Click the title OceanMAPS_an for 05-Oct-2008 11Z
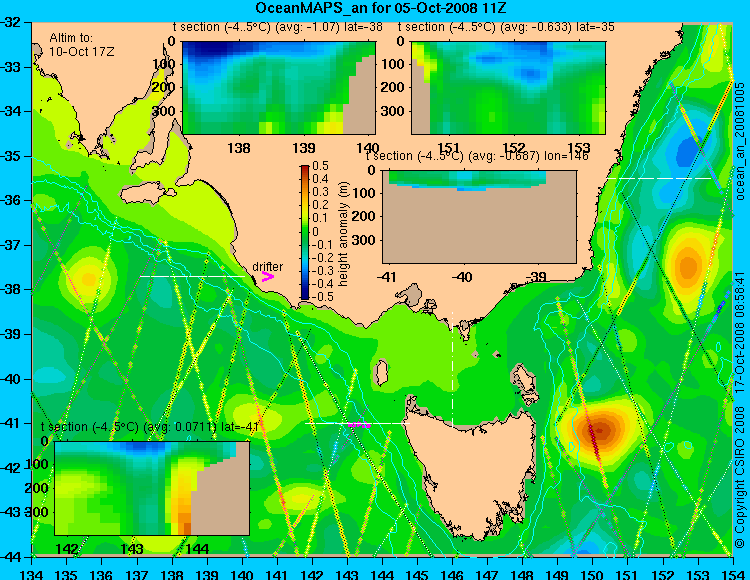 pyautogui.click(x=380, y=8)
